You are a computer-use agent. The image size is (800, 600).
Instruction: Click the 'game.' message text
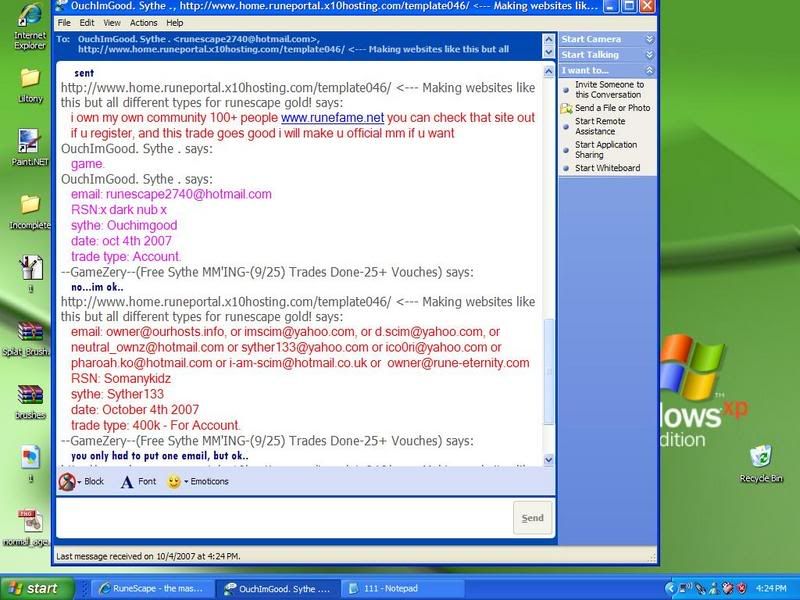coord(87,164)
